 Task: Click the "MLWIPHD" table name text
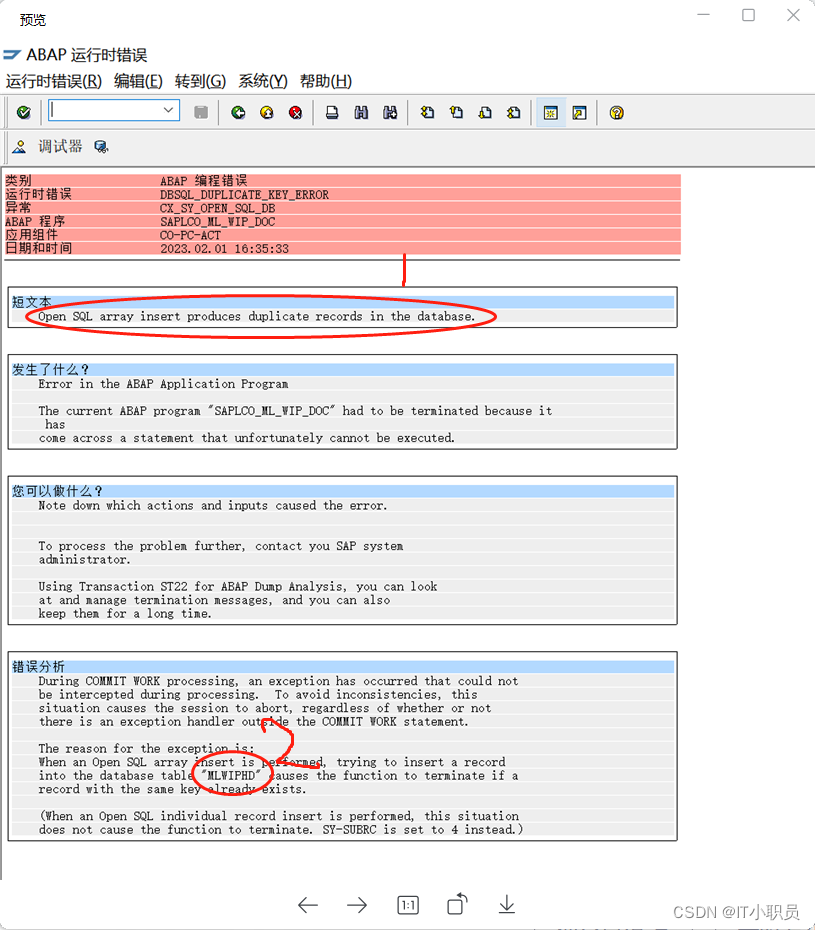tap(232, 776)
